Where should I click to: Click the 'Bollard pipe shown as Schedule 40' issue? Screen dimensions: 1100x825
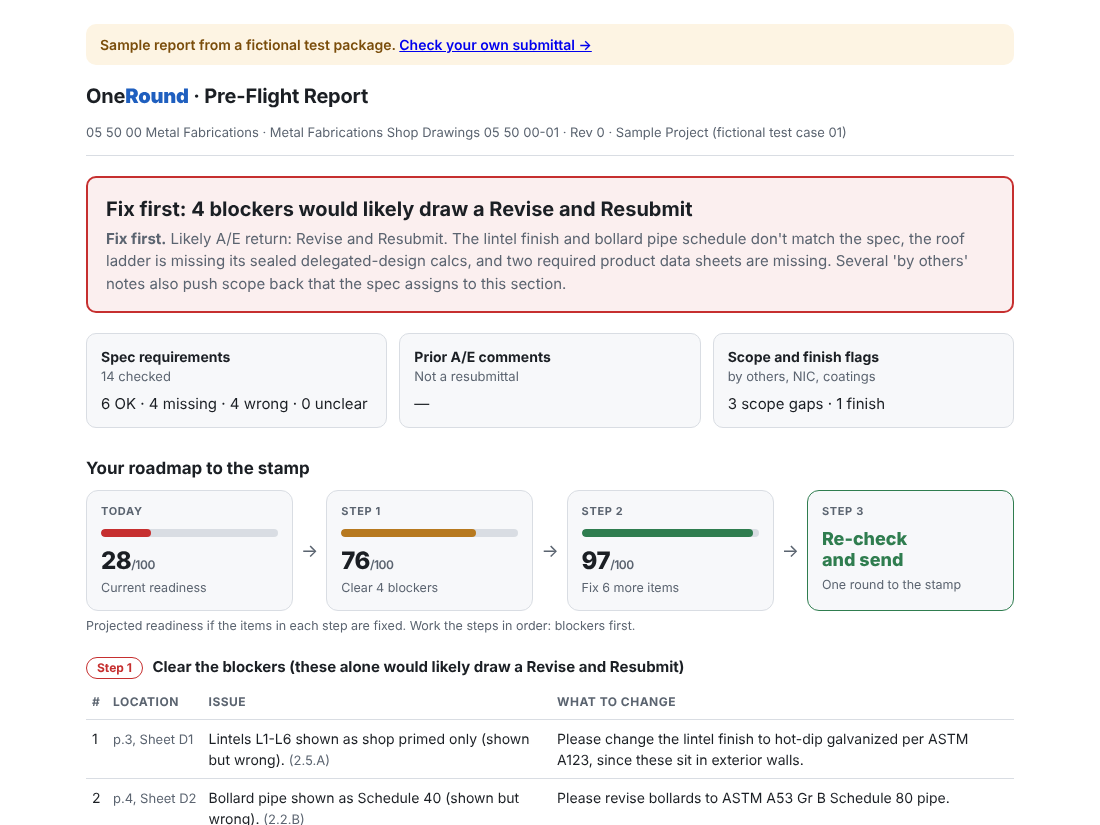click(363, 808)
